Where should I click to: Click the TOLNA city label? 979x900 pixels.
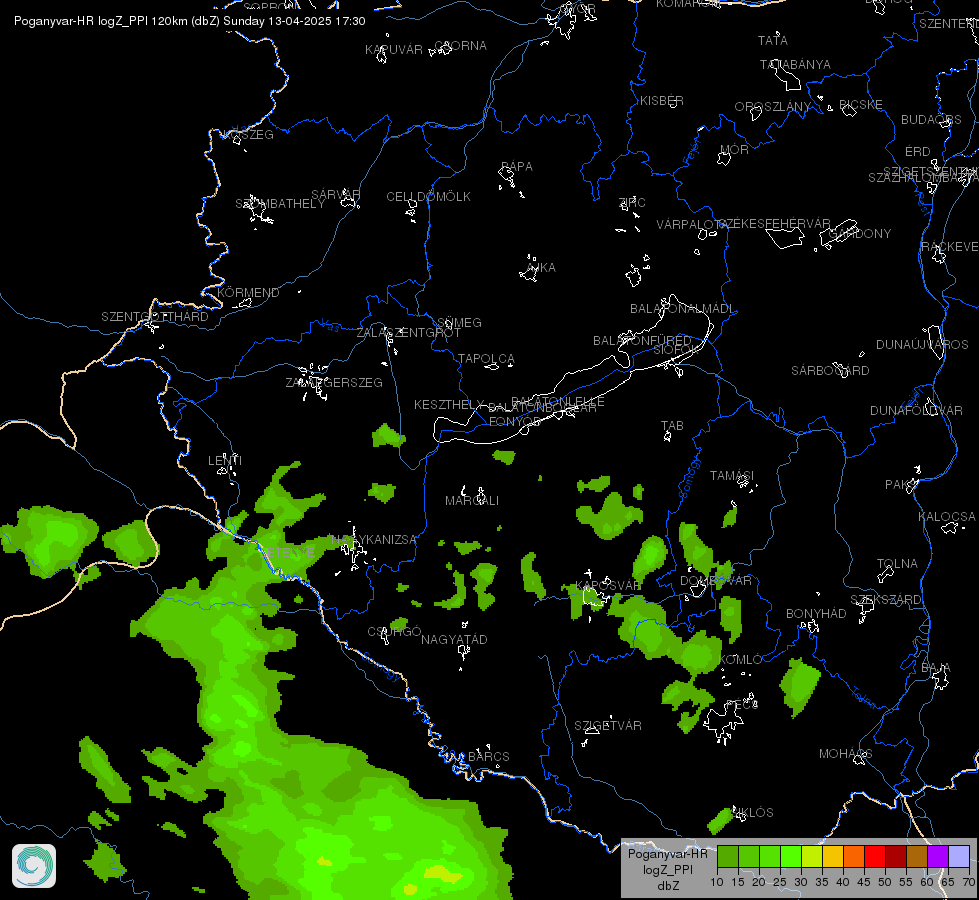(897, 564)
